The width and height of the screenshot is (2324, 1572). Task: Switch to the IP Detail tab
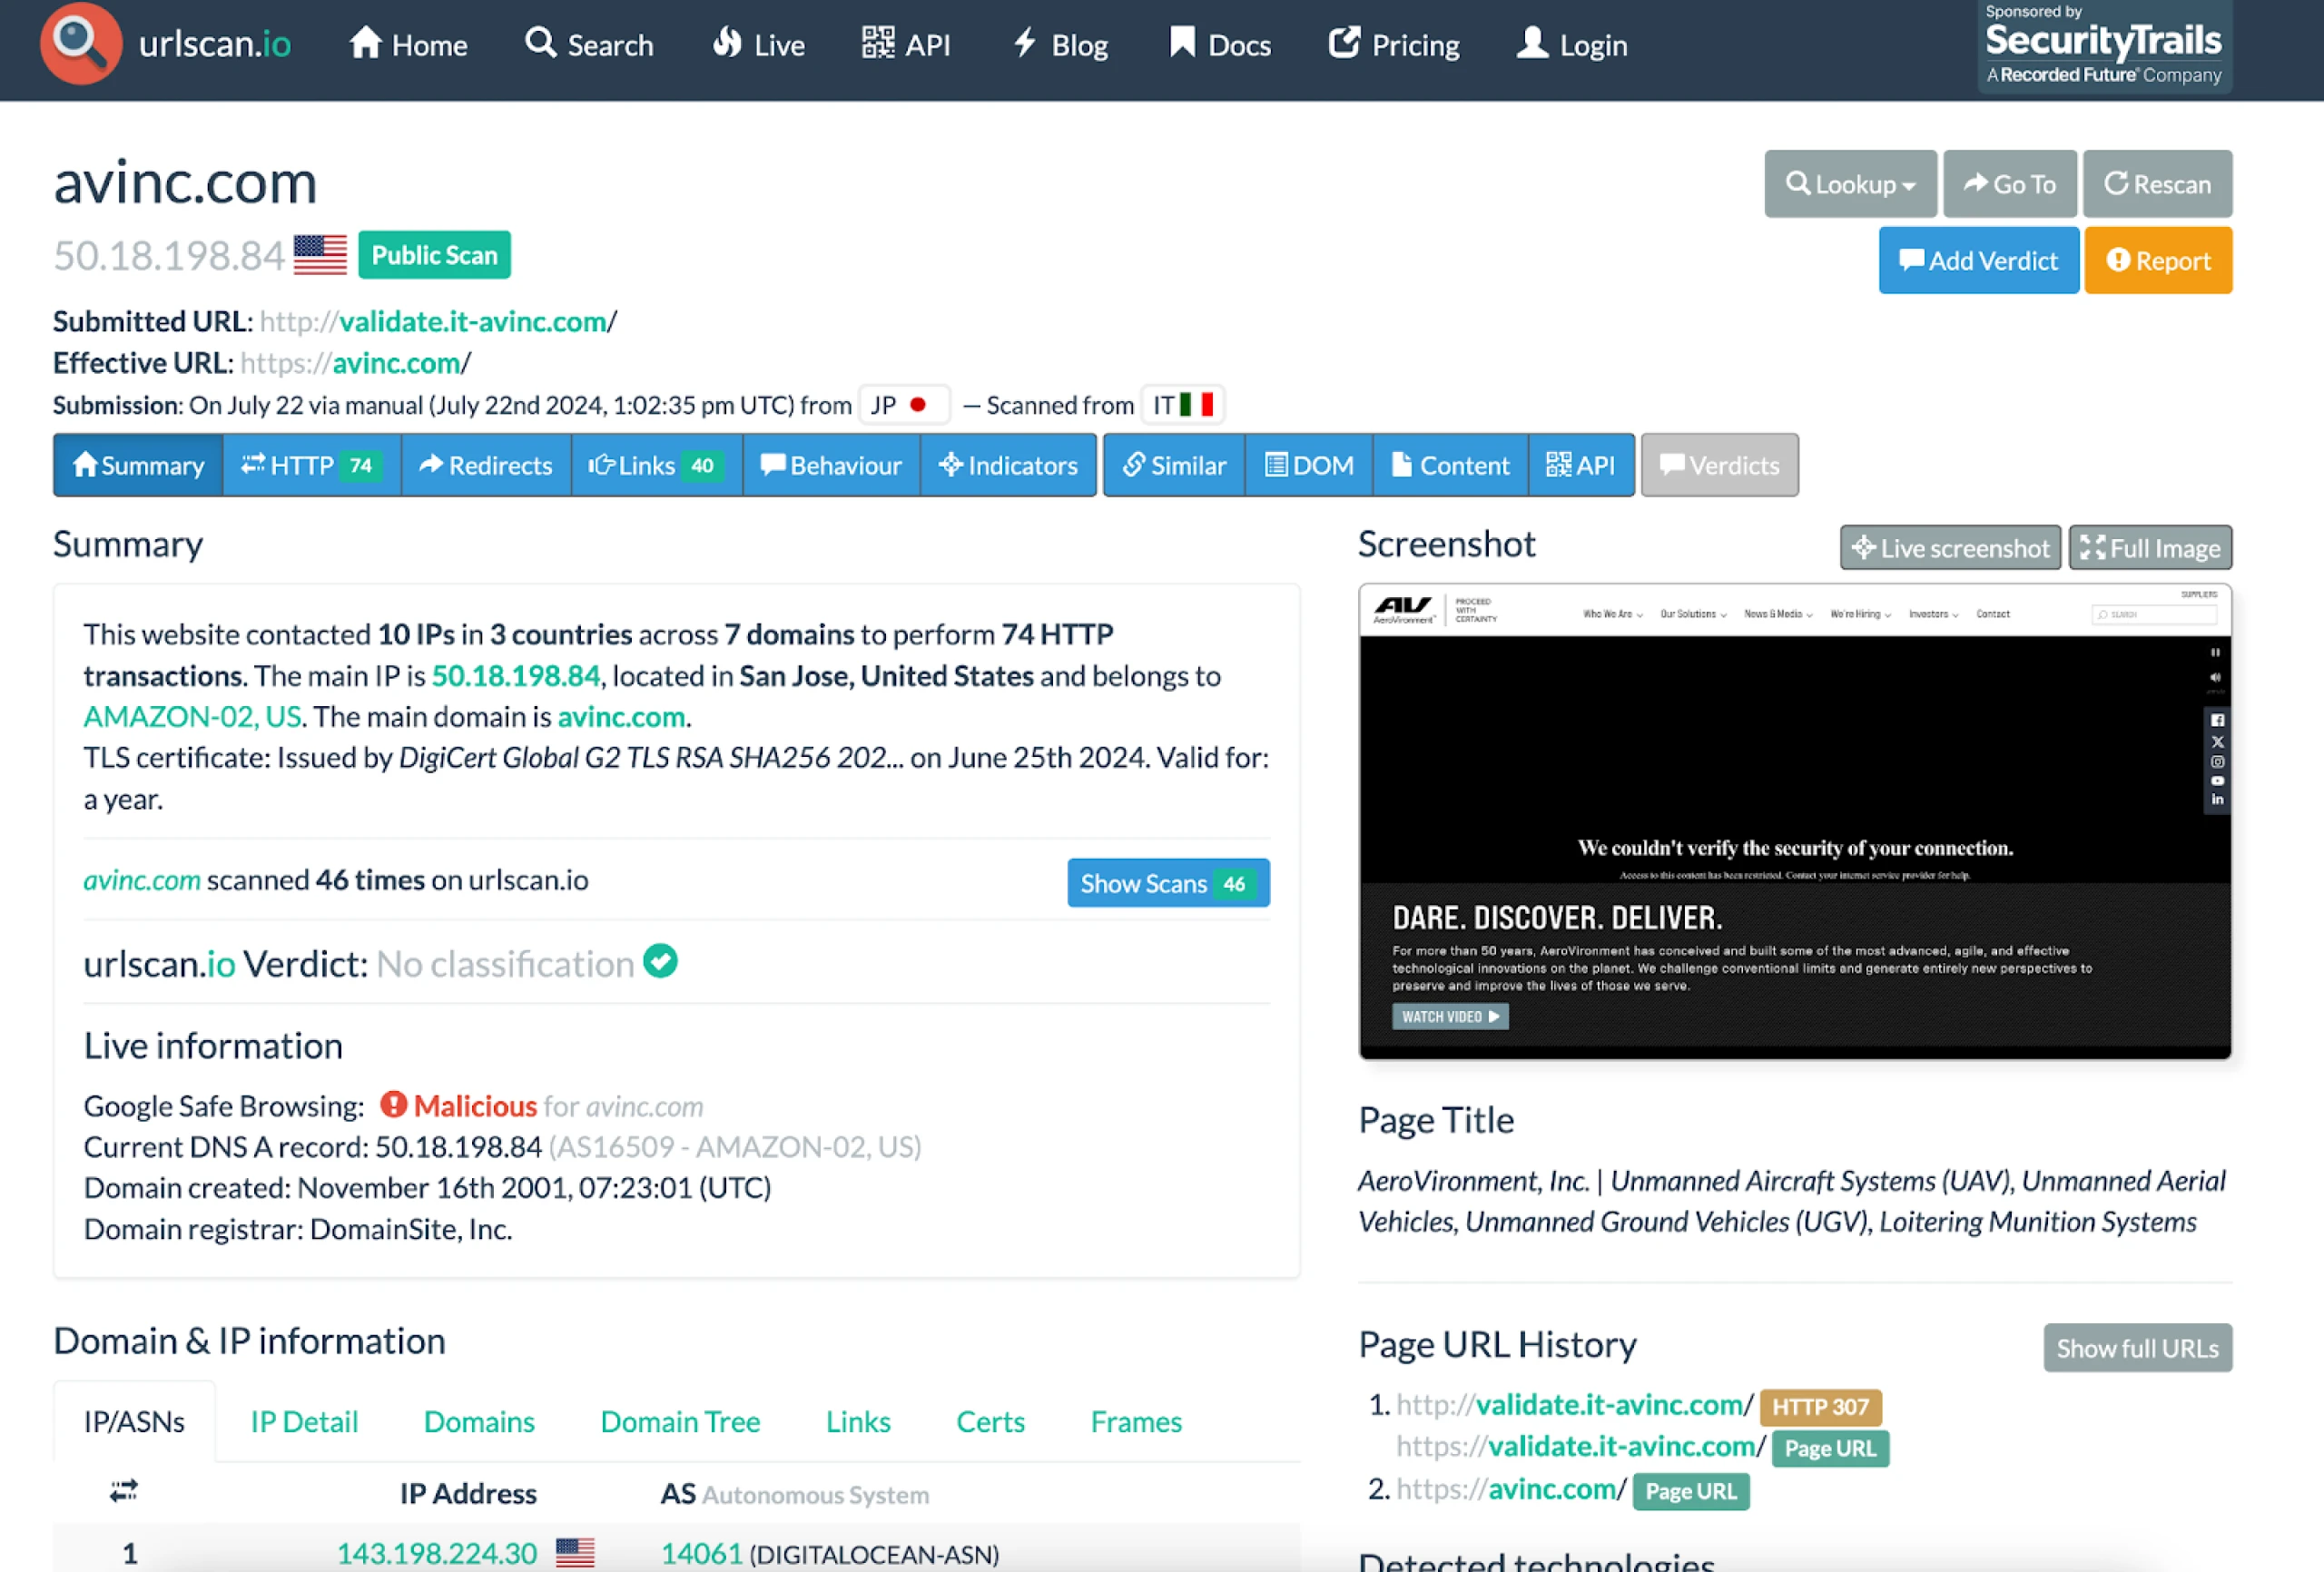pos(304,1422)
